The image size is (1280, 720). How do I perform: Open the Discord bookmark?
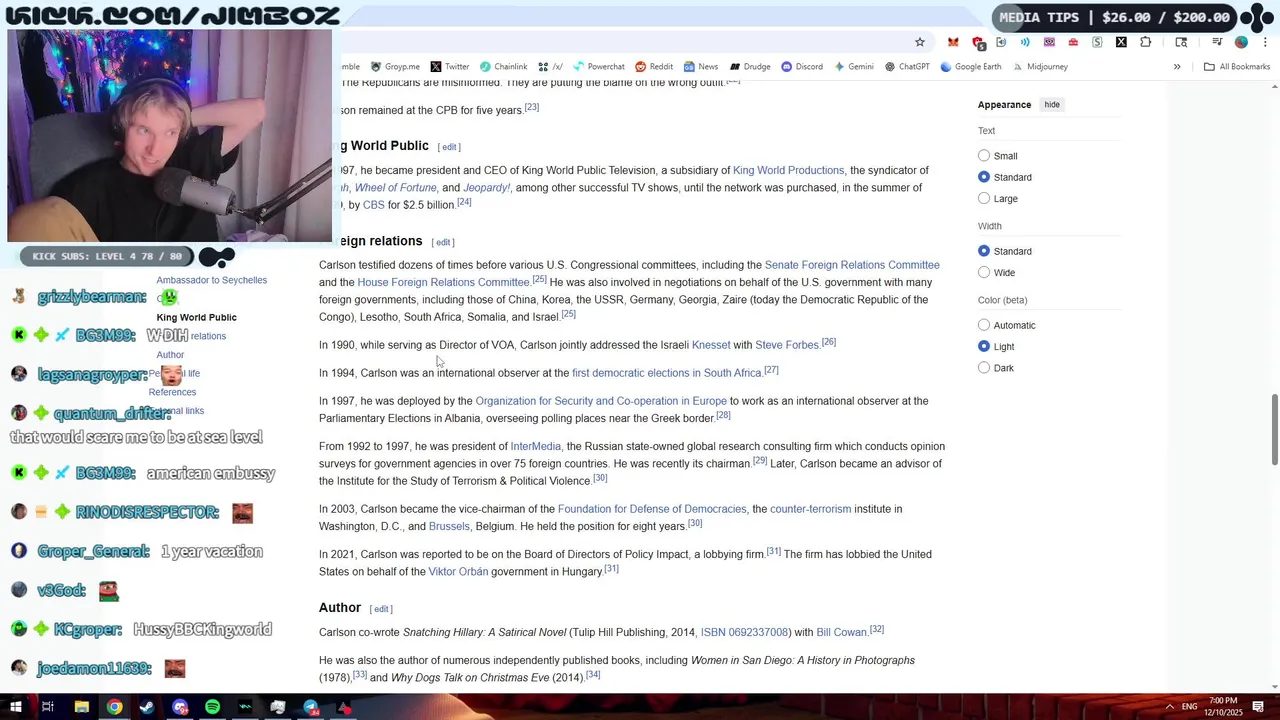point(802,67)
